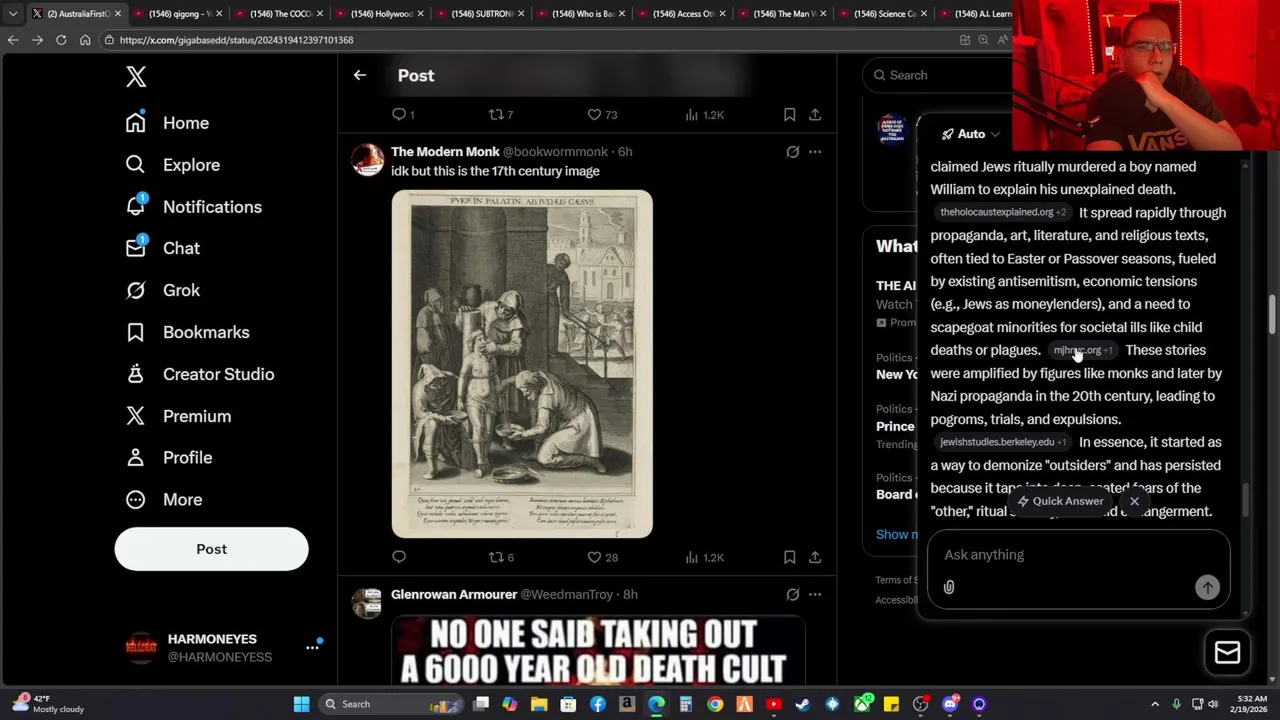The width and height of the screenshot is (1280, 720).
Task: Open Steam from taskbar
Action: coord(802,704)
